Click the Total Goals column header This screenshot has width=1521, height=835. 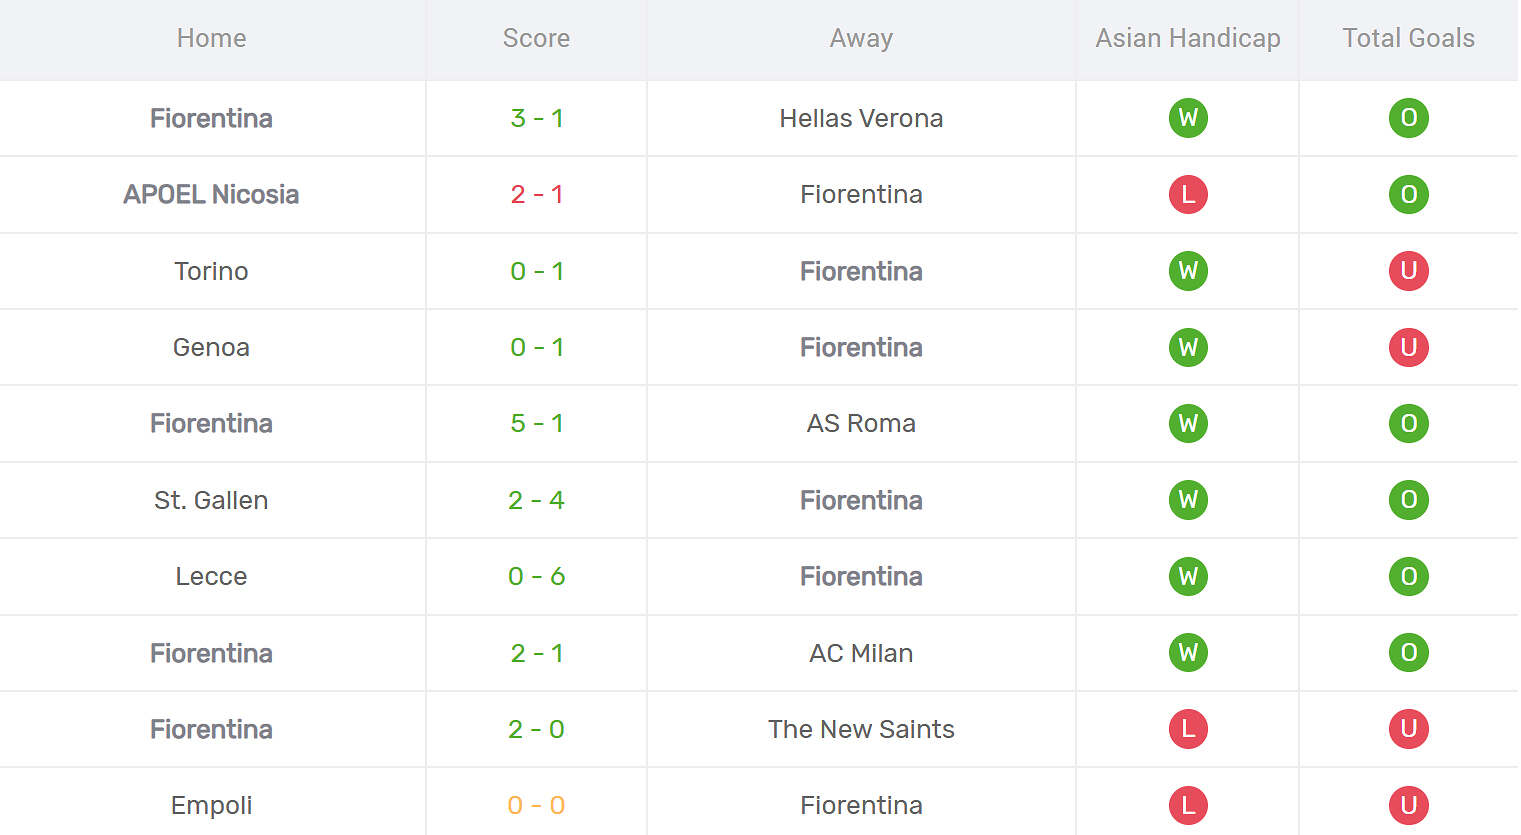1408,38
